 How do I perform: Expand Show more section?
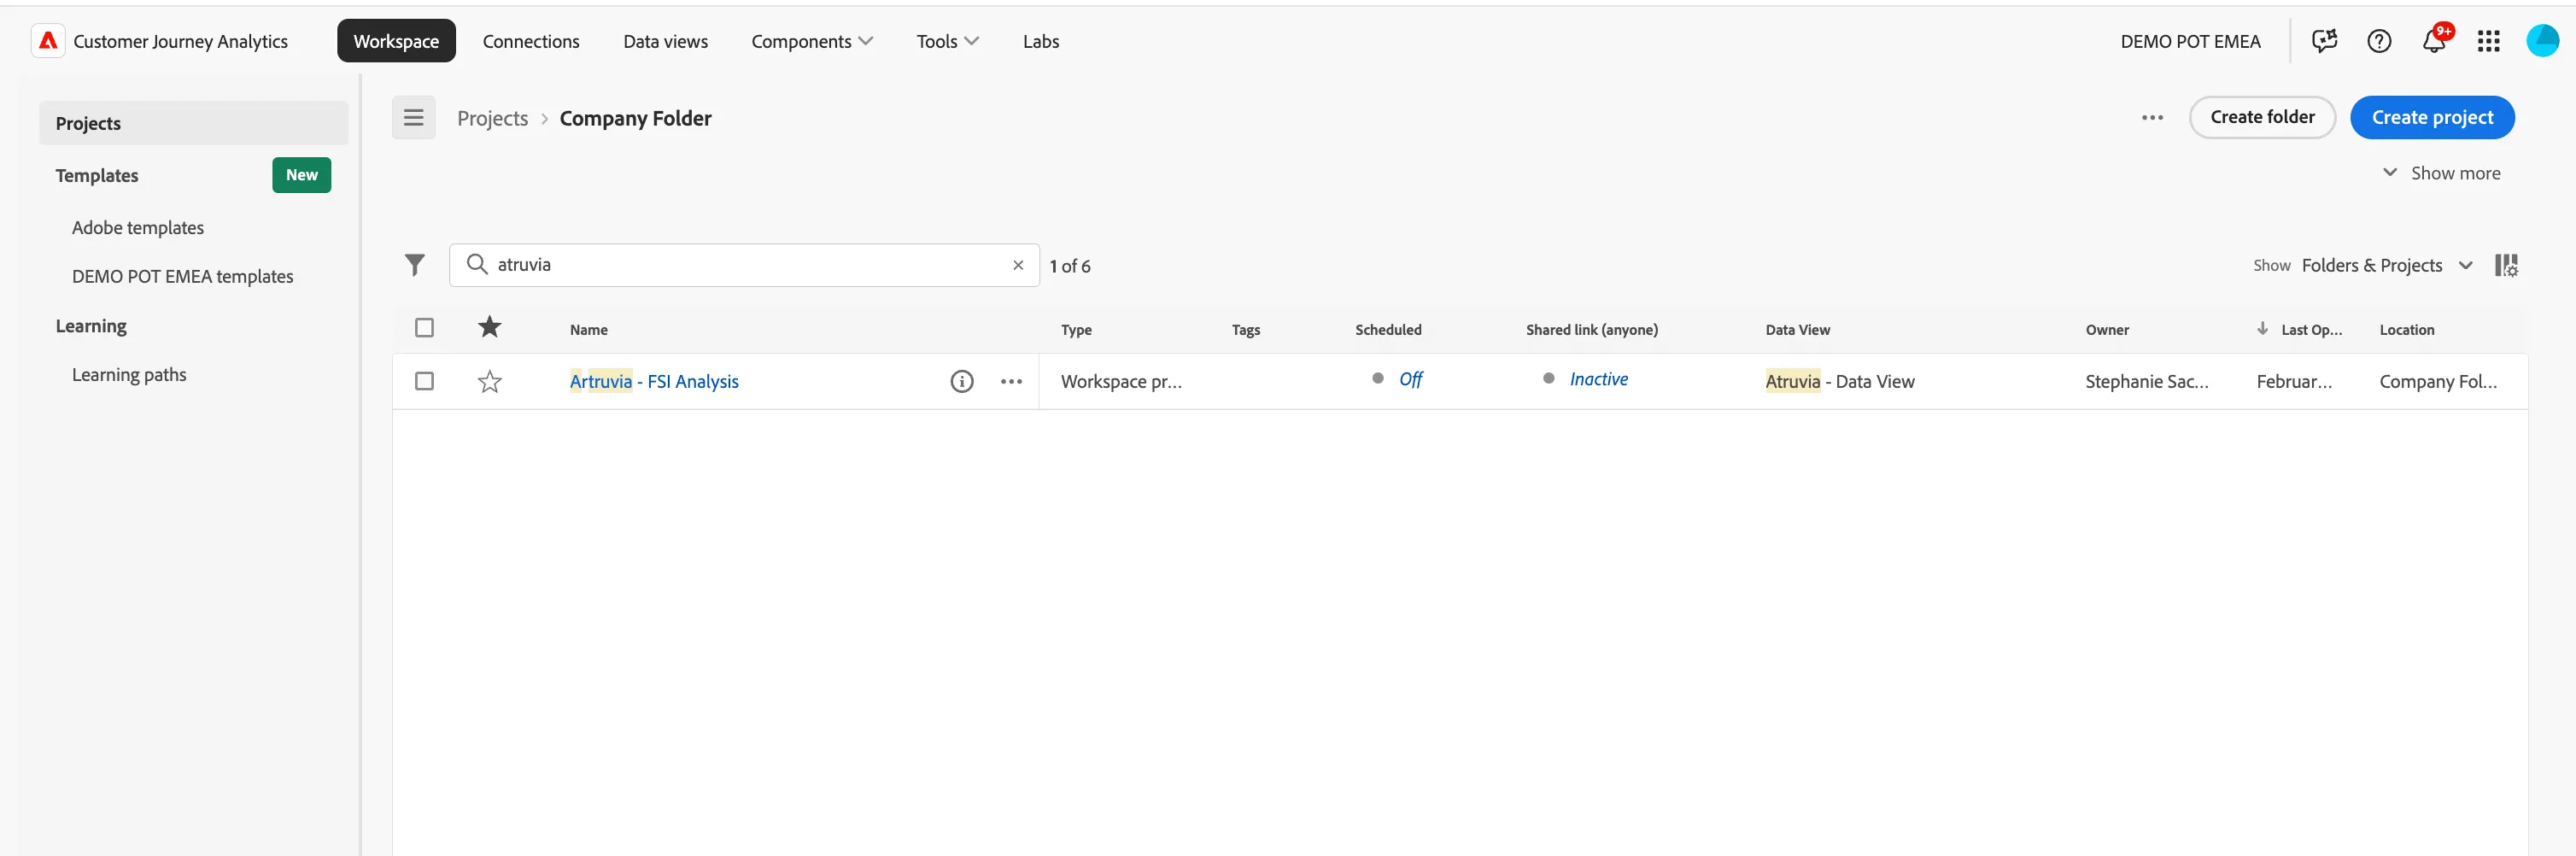click(x=2441, y=173)
